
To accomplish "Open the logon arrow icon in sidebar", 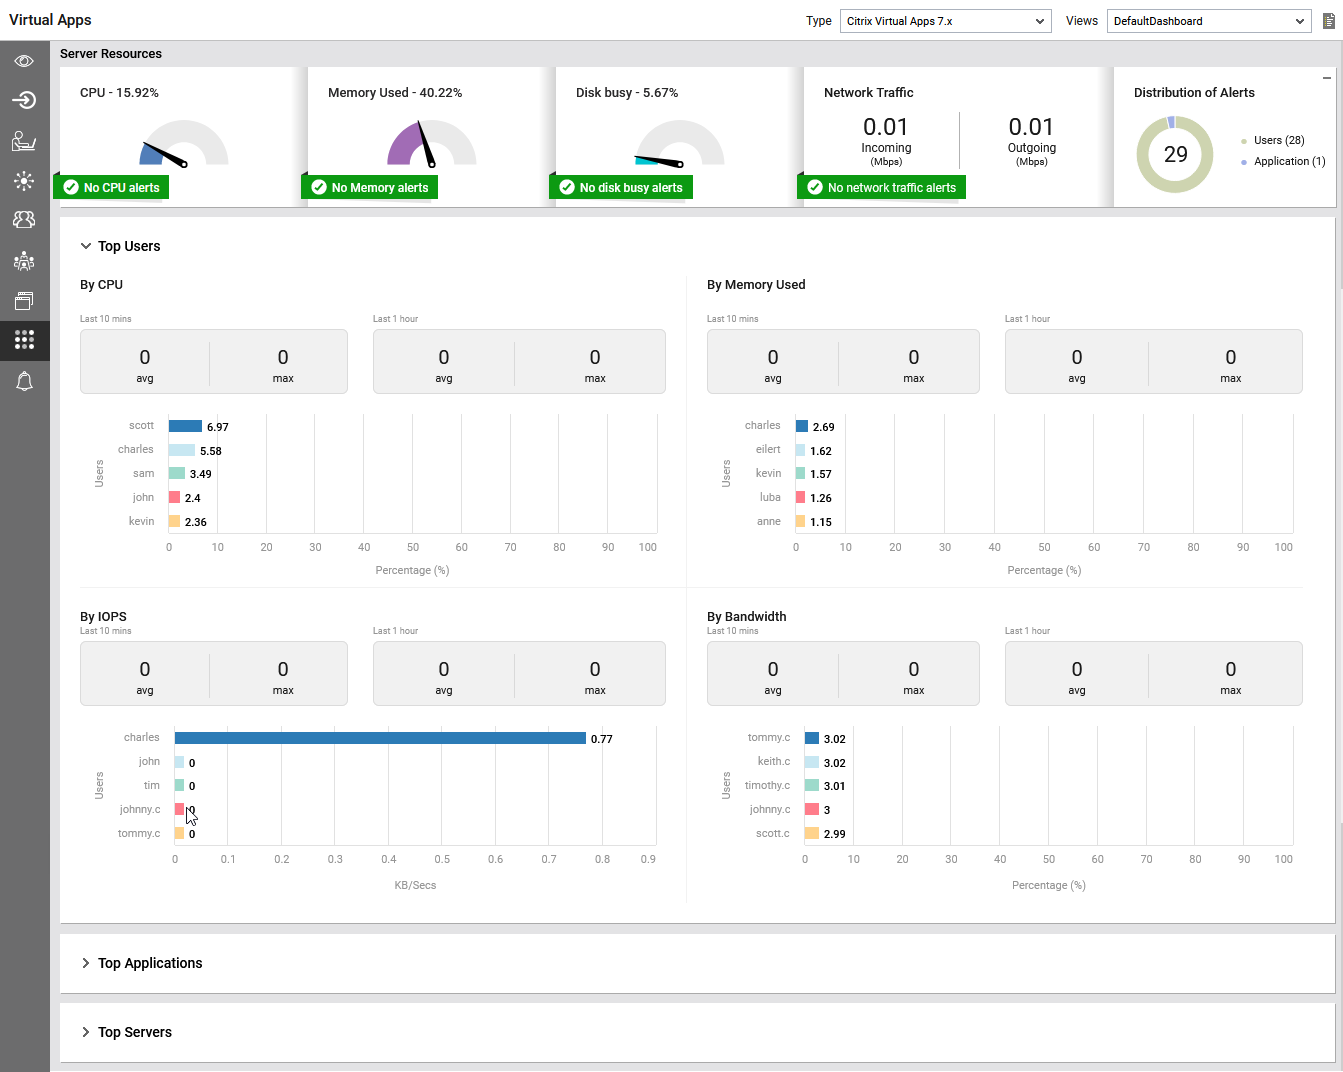I will pos(24,100).
